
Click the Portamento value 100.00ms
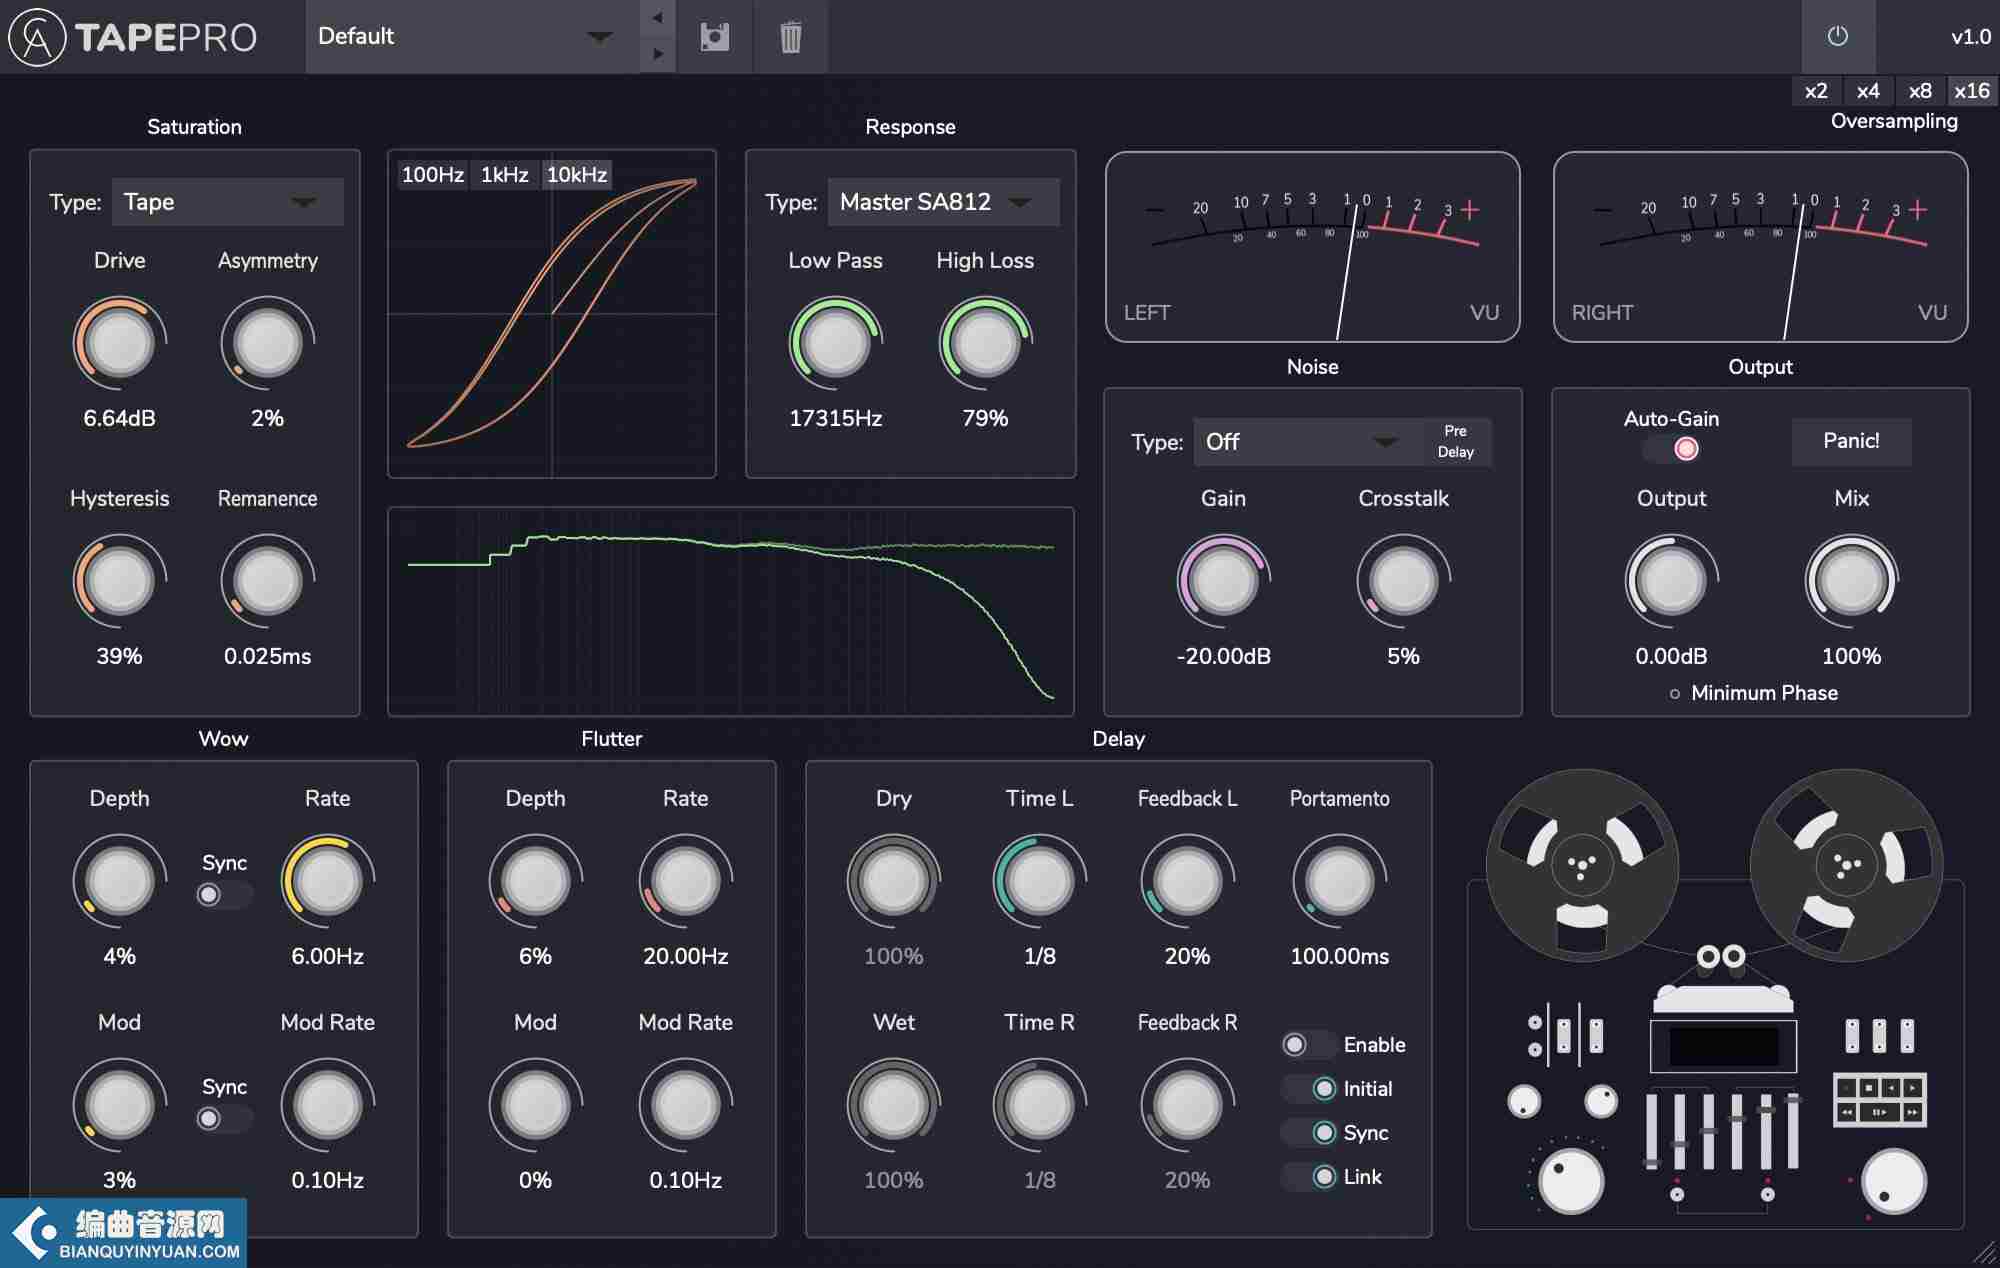1339,956
